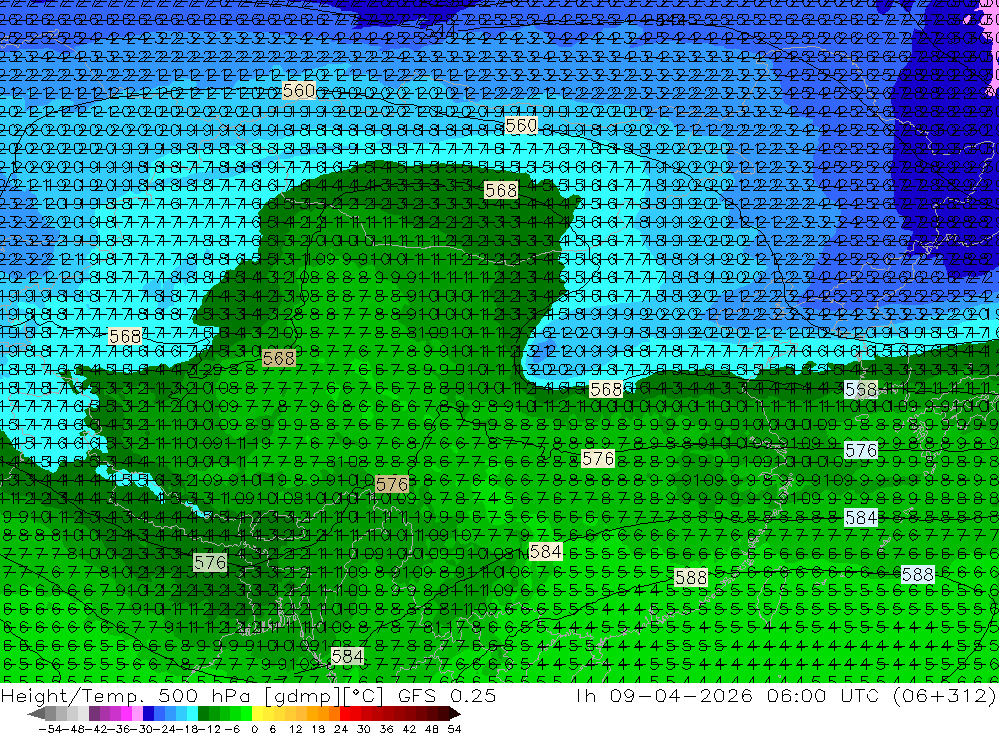Click the positive legend value '48'
The width and height of the screenshot is (1000, 733).
[x=432, y=729]
